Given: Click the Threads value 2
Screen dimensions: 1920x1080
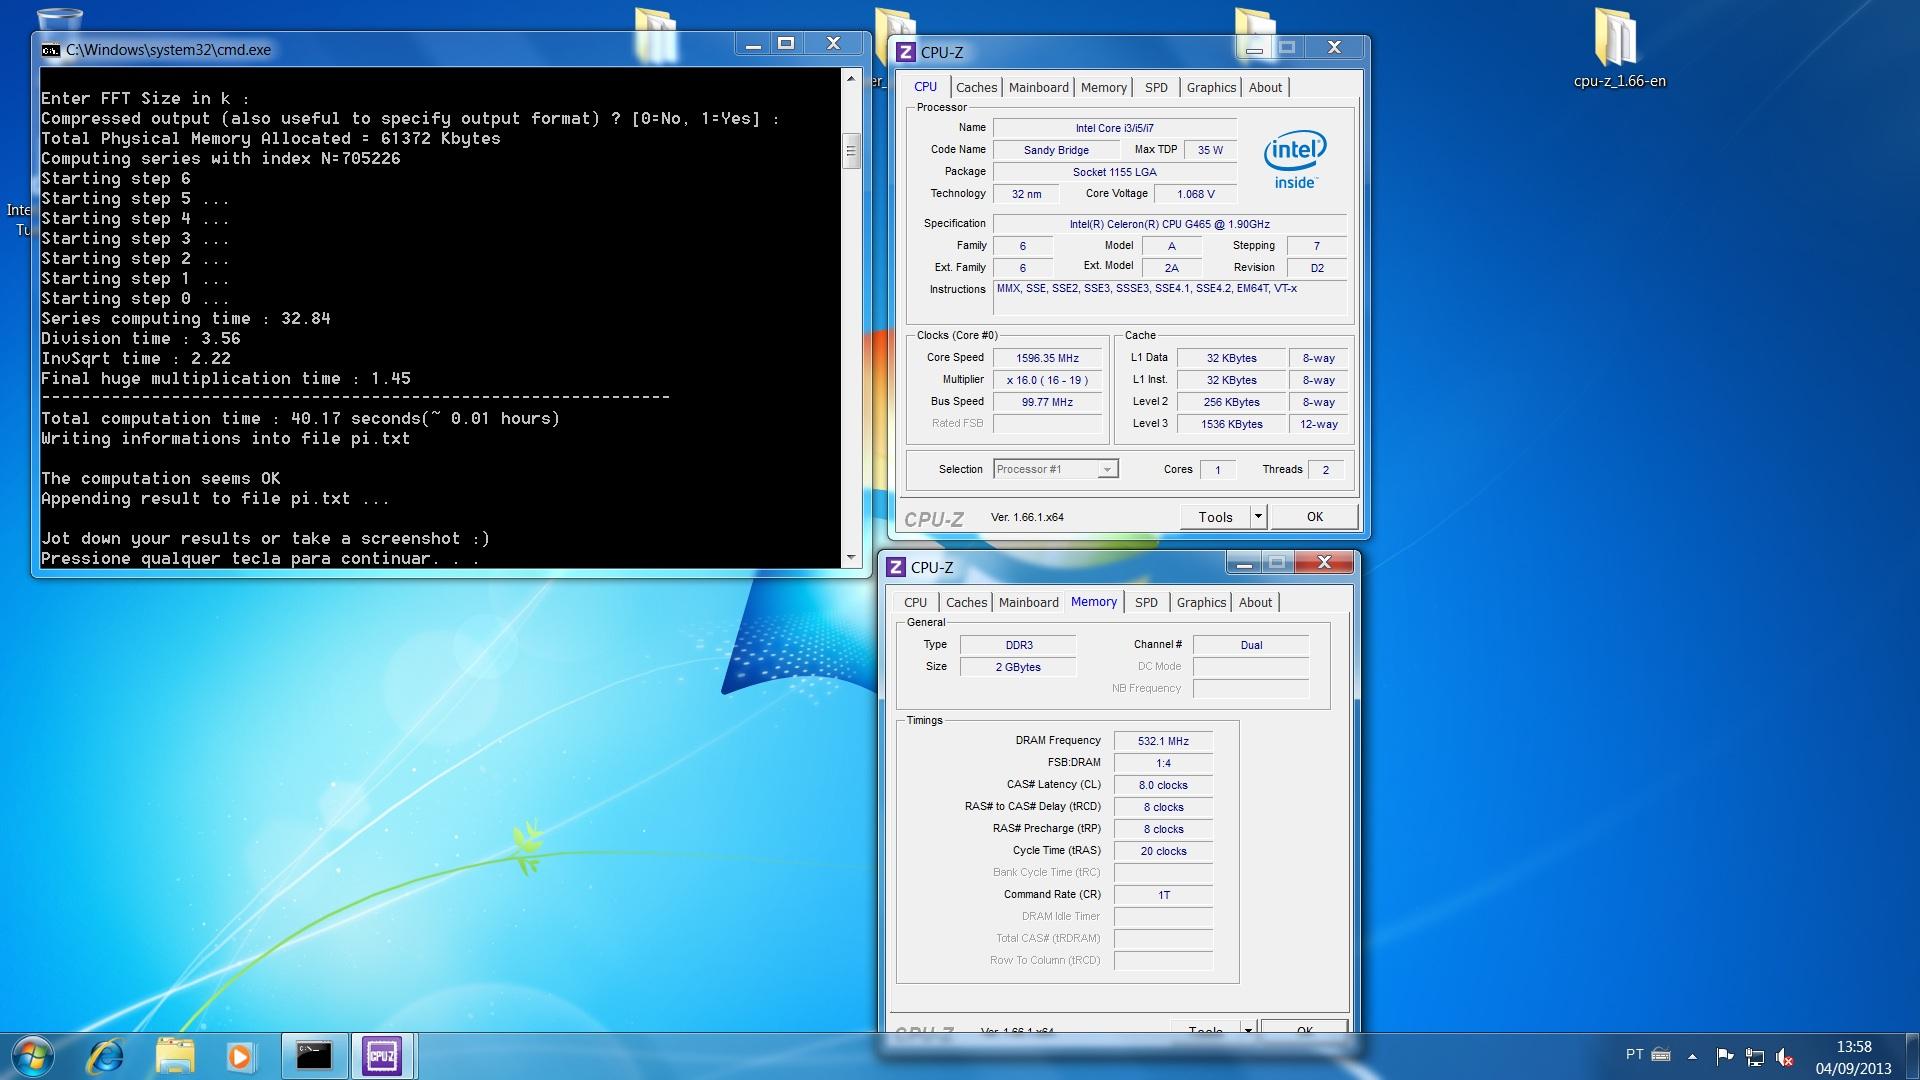Looking at the screenshot, I should coord(1326,470).
